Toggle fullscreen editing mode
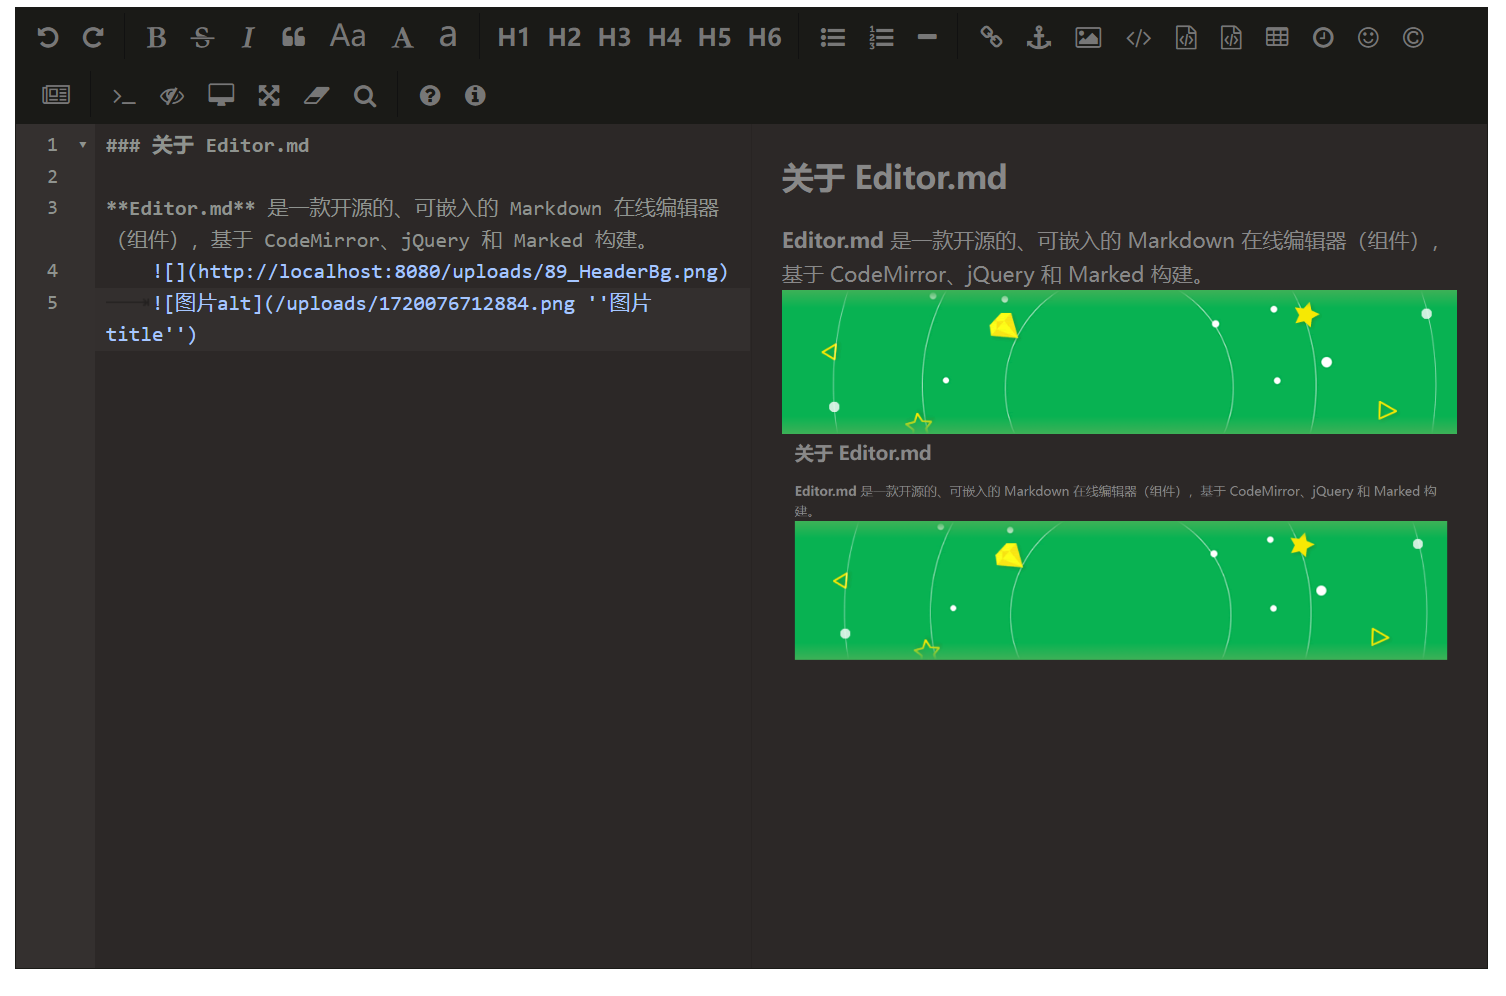This screenshot has height=996, width=1506. pos(269,95)
